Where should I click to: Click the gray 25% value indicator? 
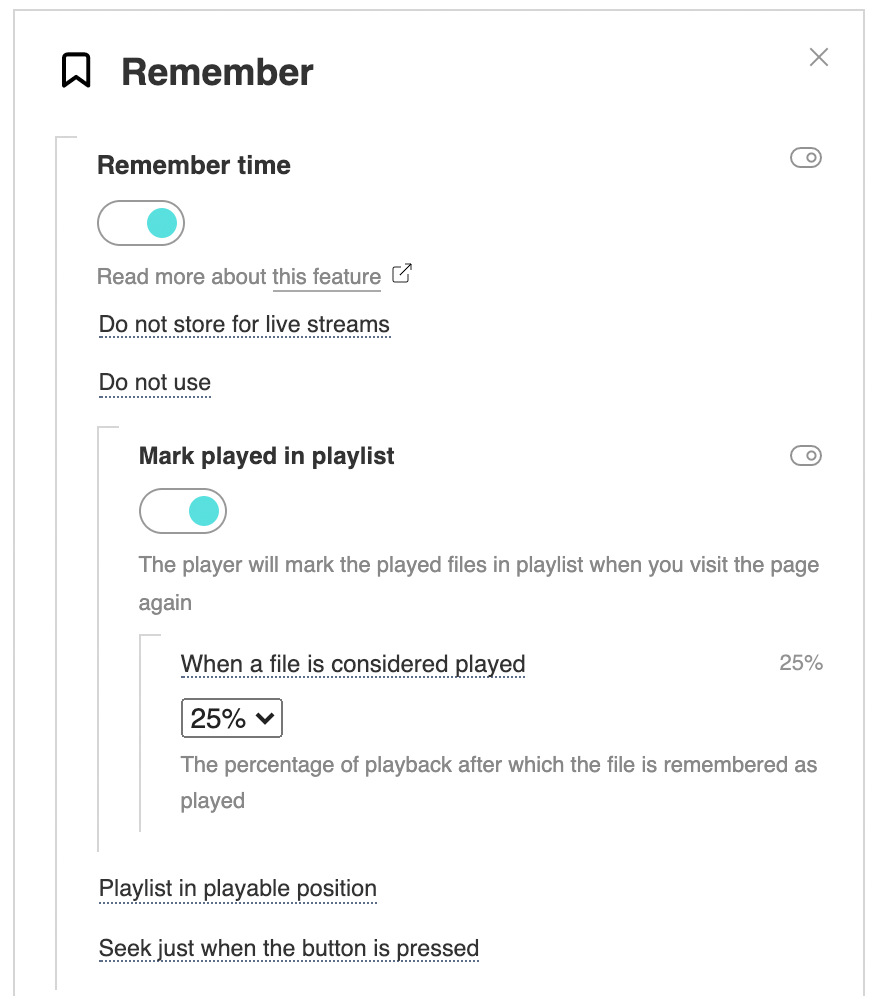point(800,663)
